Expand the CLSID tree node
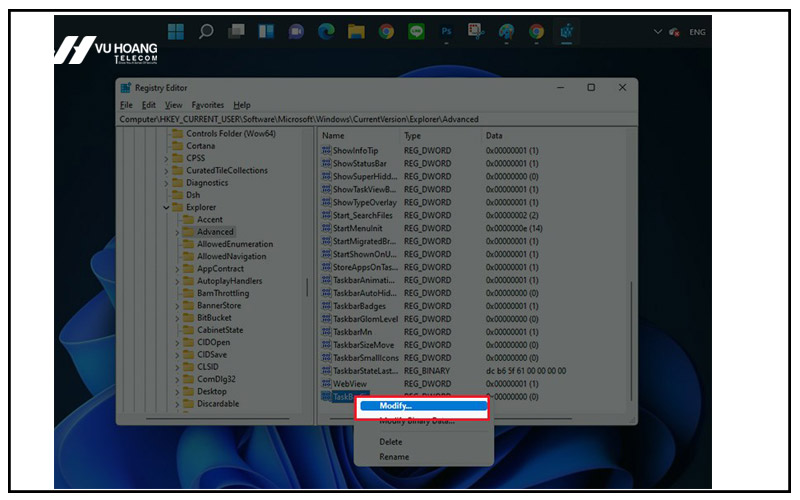The width and height of the screenshot is (800, 500). [x=177, y=367]
